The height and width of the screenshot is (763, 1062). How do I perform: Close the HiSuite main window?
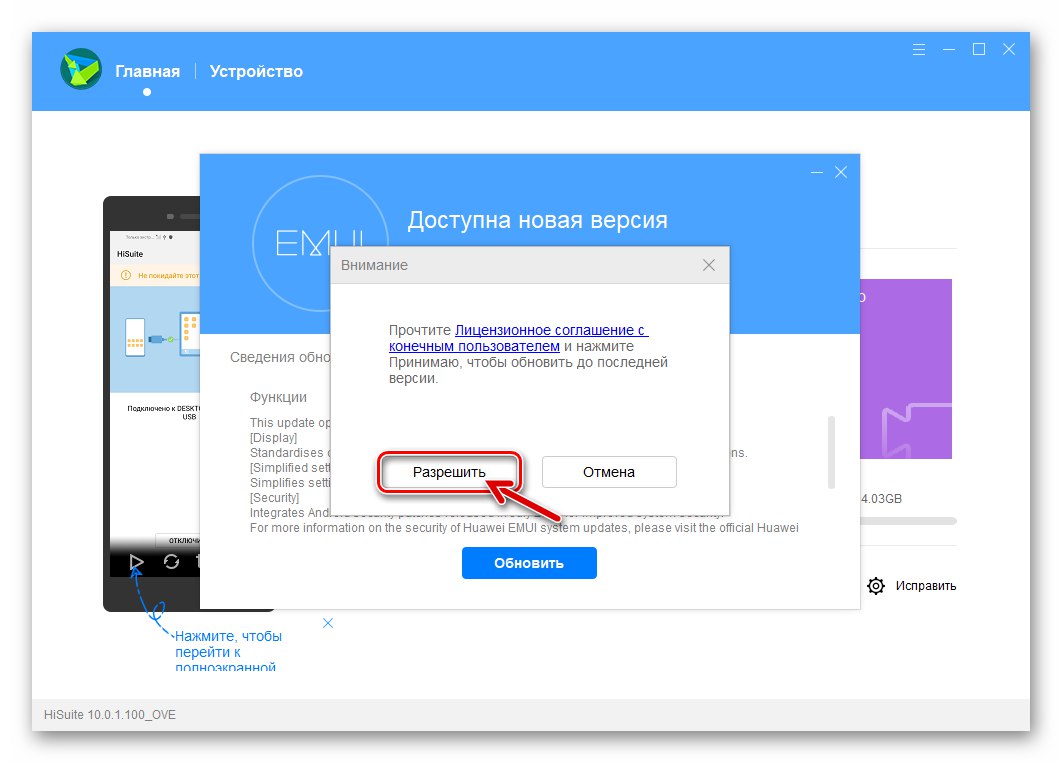(x=1008, y=49)
